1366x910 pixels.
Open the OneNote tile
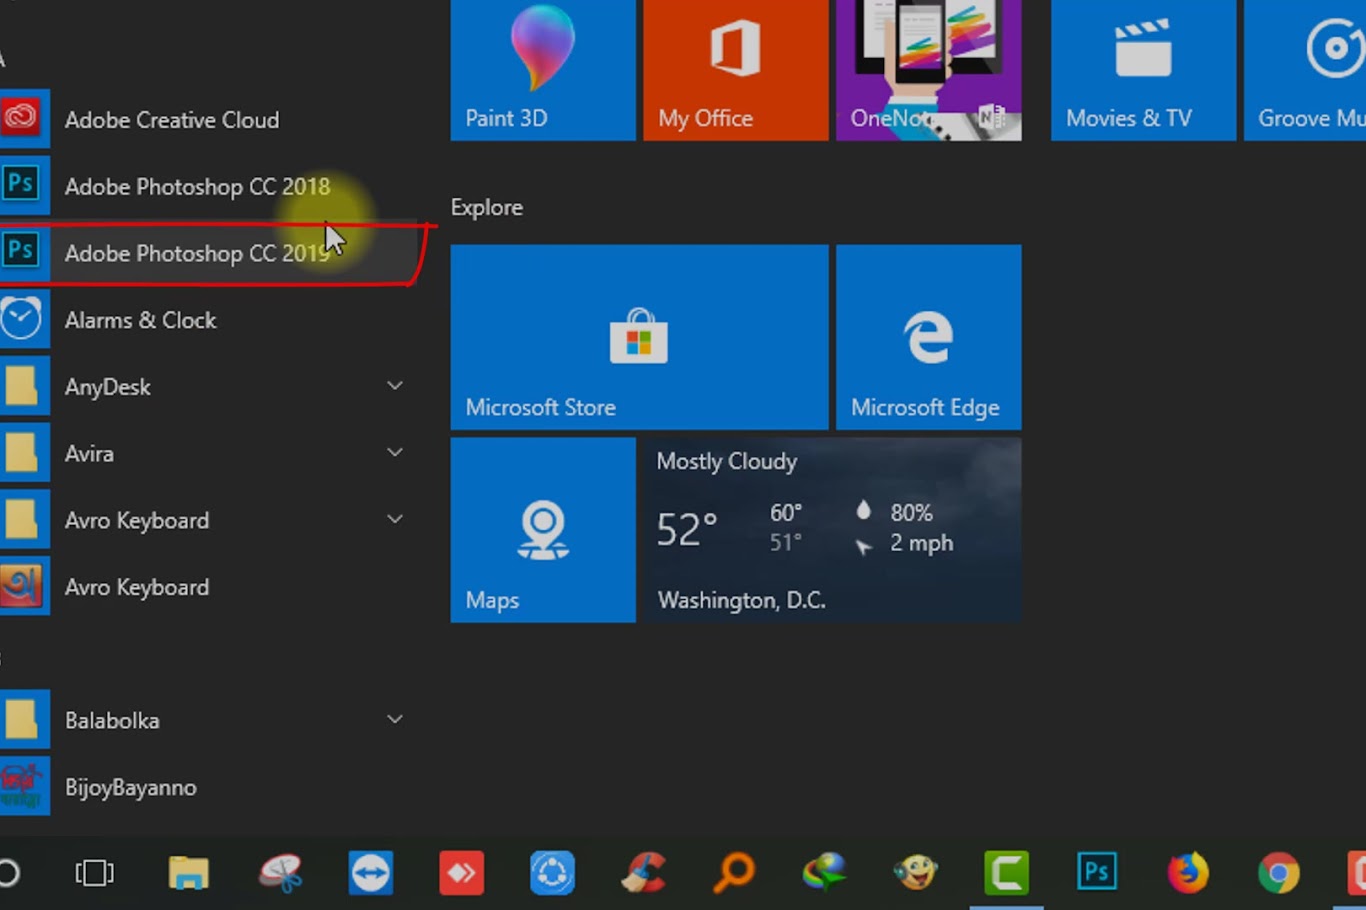pos(929,70)
